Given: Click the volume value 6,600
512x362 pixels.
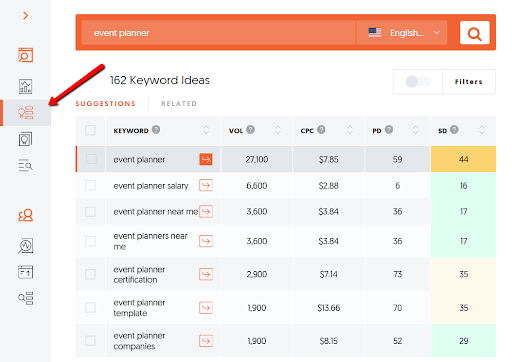Looking at the screenshot, I should (257, 186).
